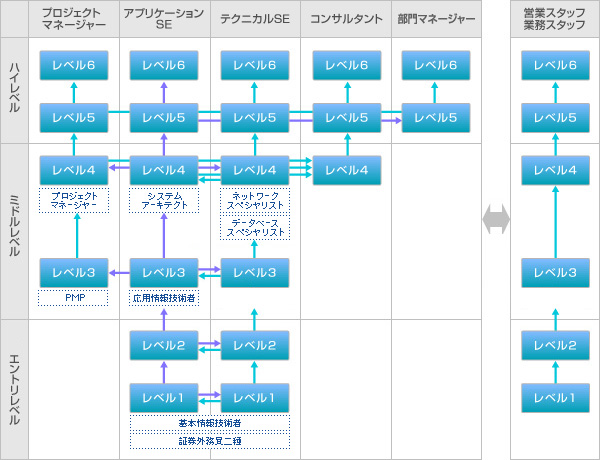Click the ミドルレベル row label
The width and height of the screenshot is (600, 460).
(14, 232)
